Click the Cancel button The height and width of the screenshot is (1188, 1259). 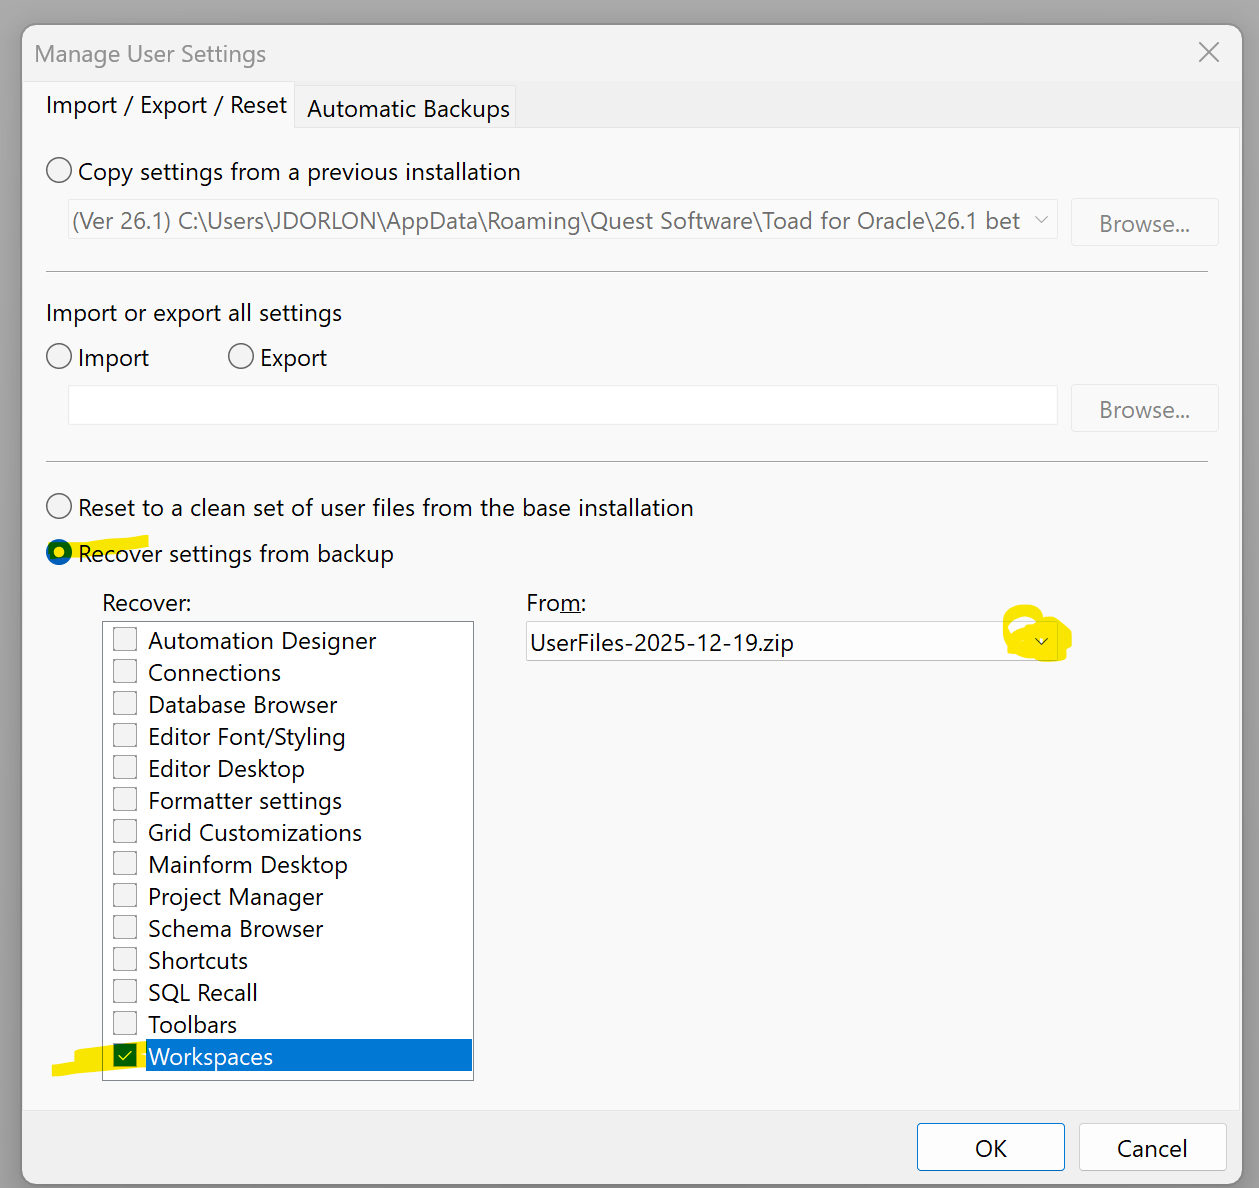[1152, 1147]
